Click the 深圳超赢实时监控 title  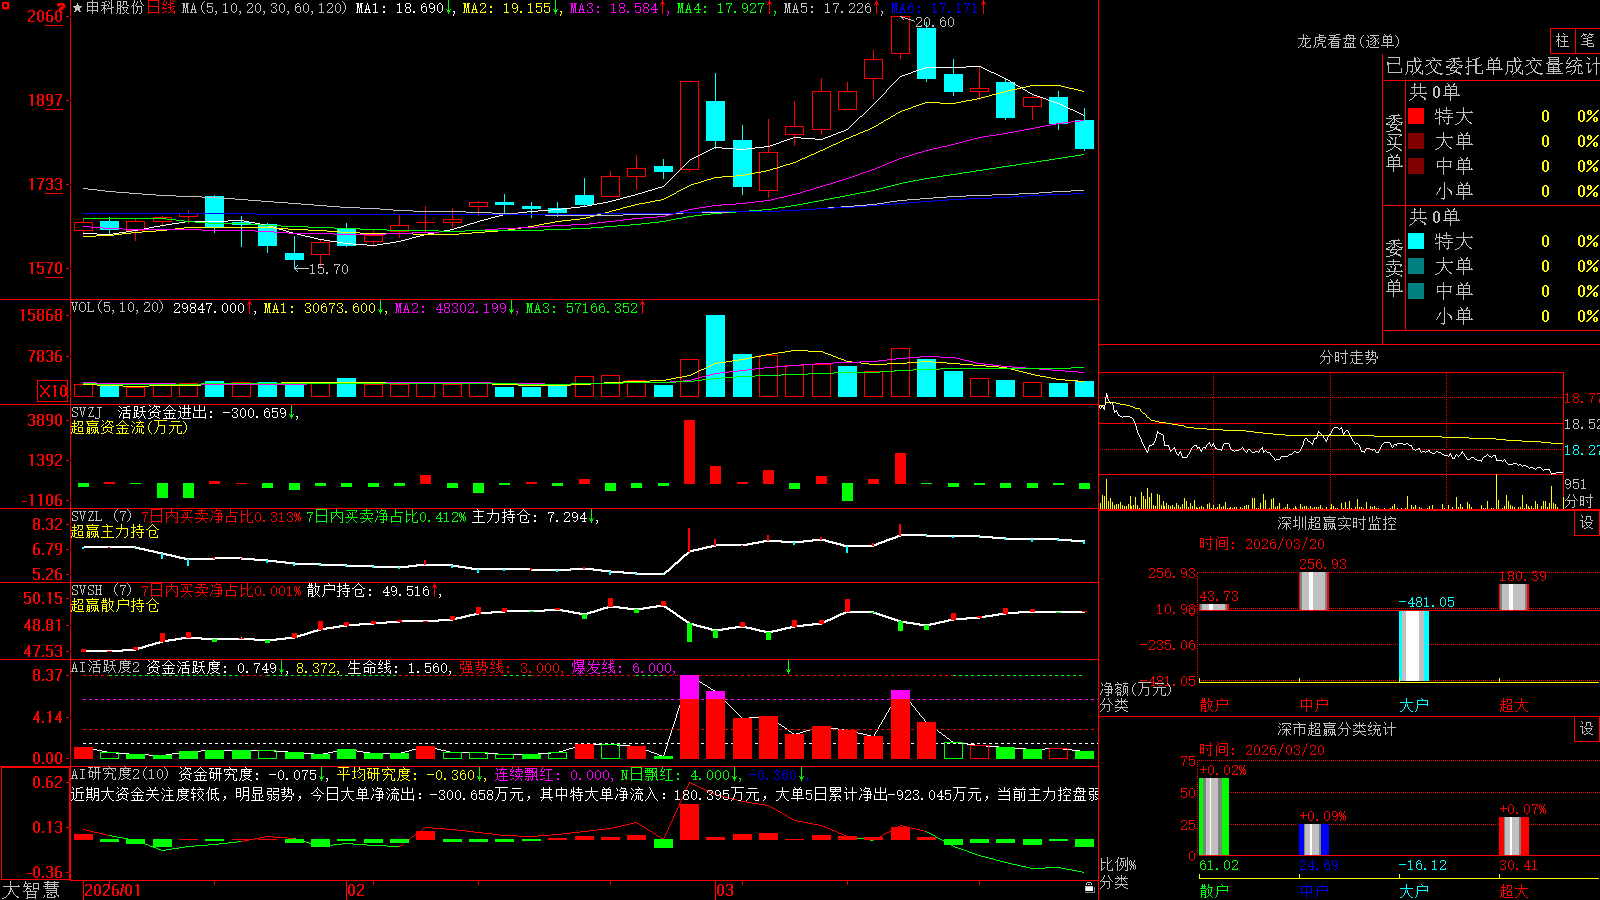(1336, 523)
